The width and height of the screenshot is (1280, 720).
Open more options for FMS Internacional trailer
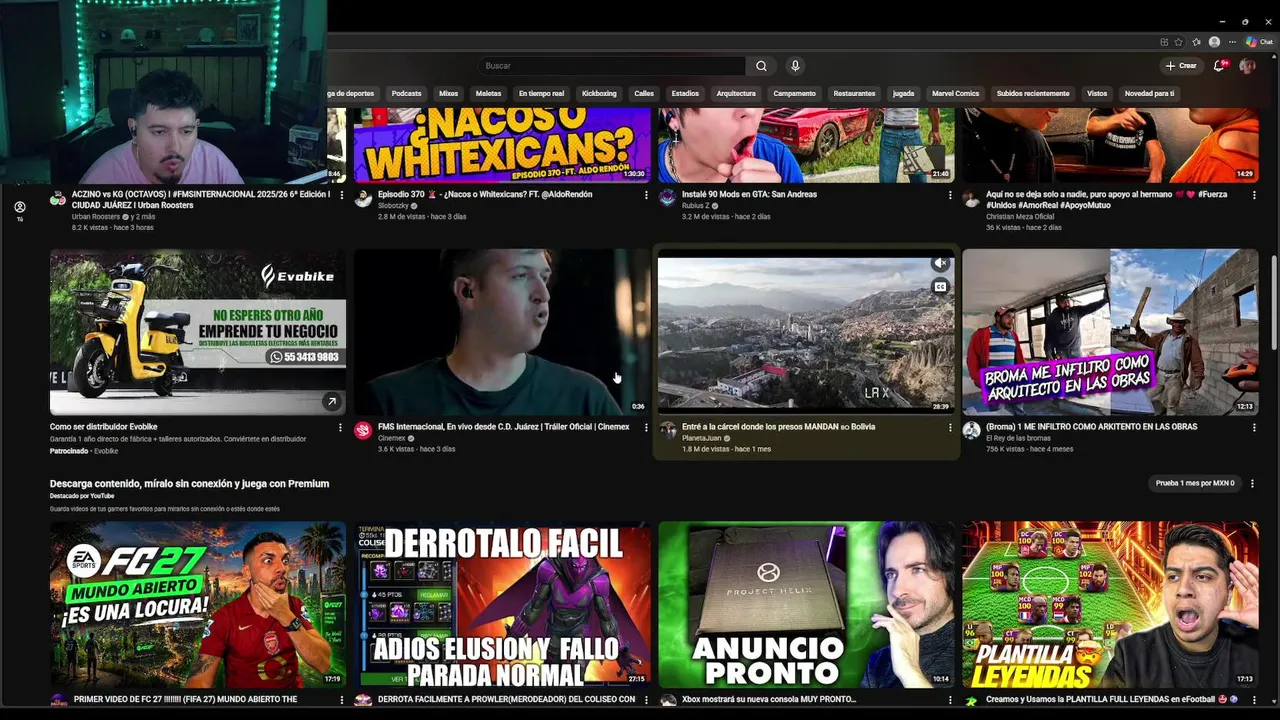646,427
